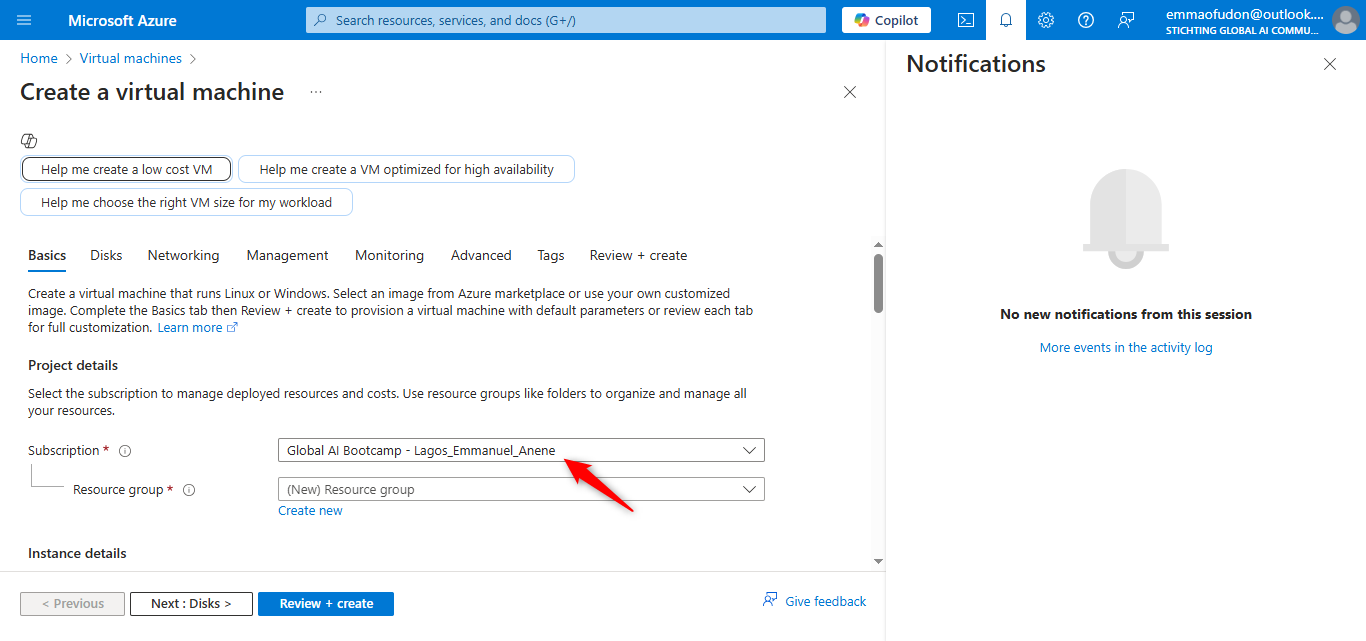Click the vertical scrollbar thumb
Viewport: 1366px width, 641px height.
(878, 283)
